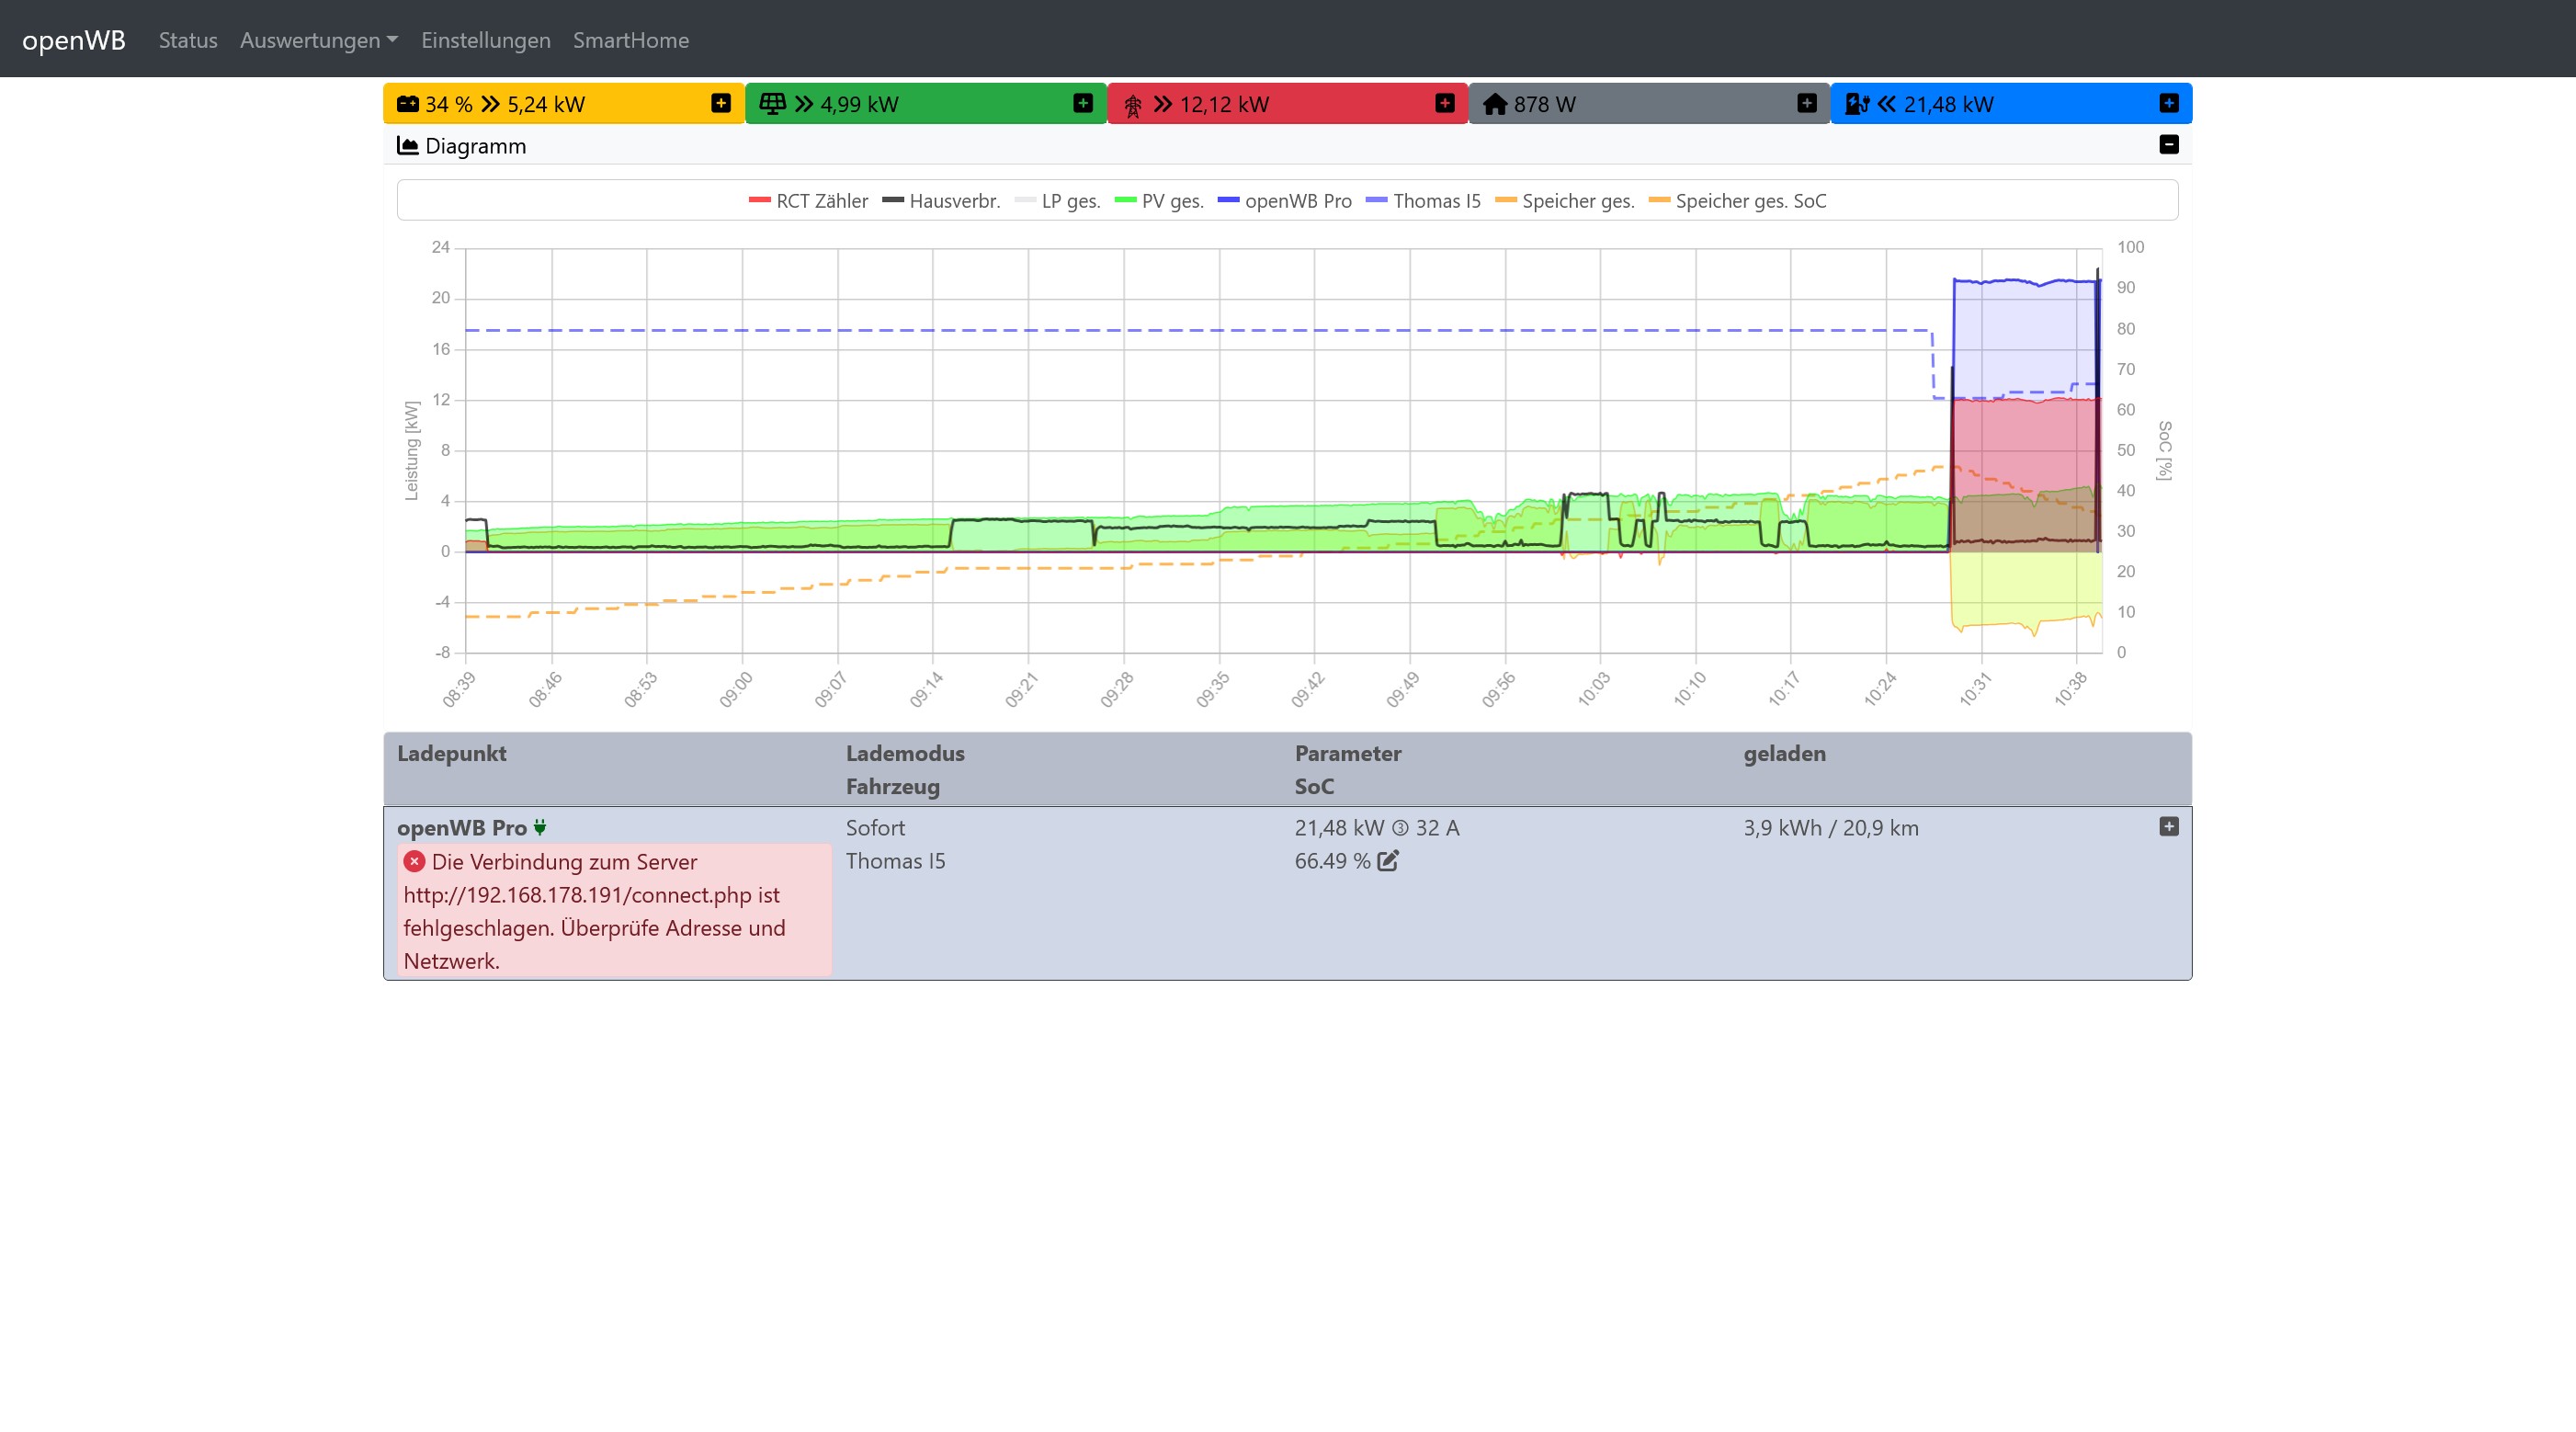The image size is (2576, 1432).
Task: Open the Auswertungen dropdown menu
Action: [318, 40]
